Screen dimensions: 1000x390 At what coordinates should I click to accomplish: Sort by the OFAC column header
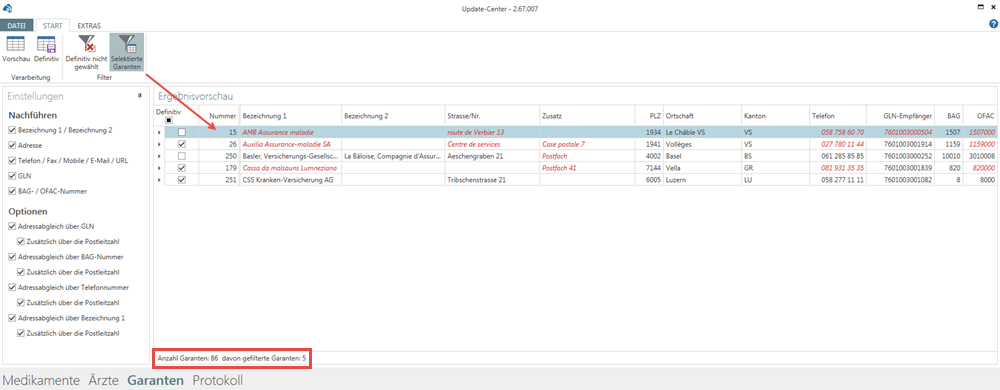point(981,116)
